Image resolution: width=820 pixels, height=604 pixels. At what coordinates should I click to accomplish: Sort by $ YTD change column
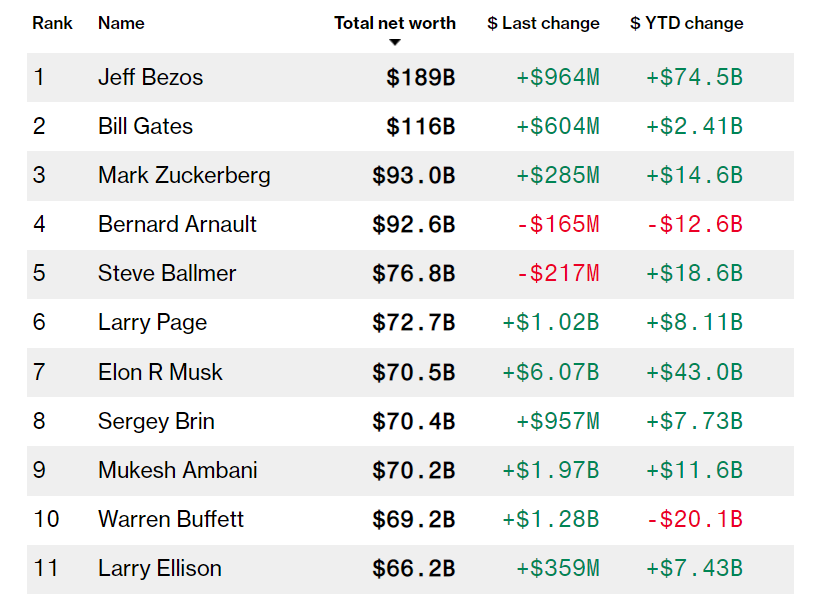pos(686,23)
